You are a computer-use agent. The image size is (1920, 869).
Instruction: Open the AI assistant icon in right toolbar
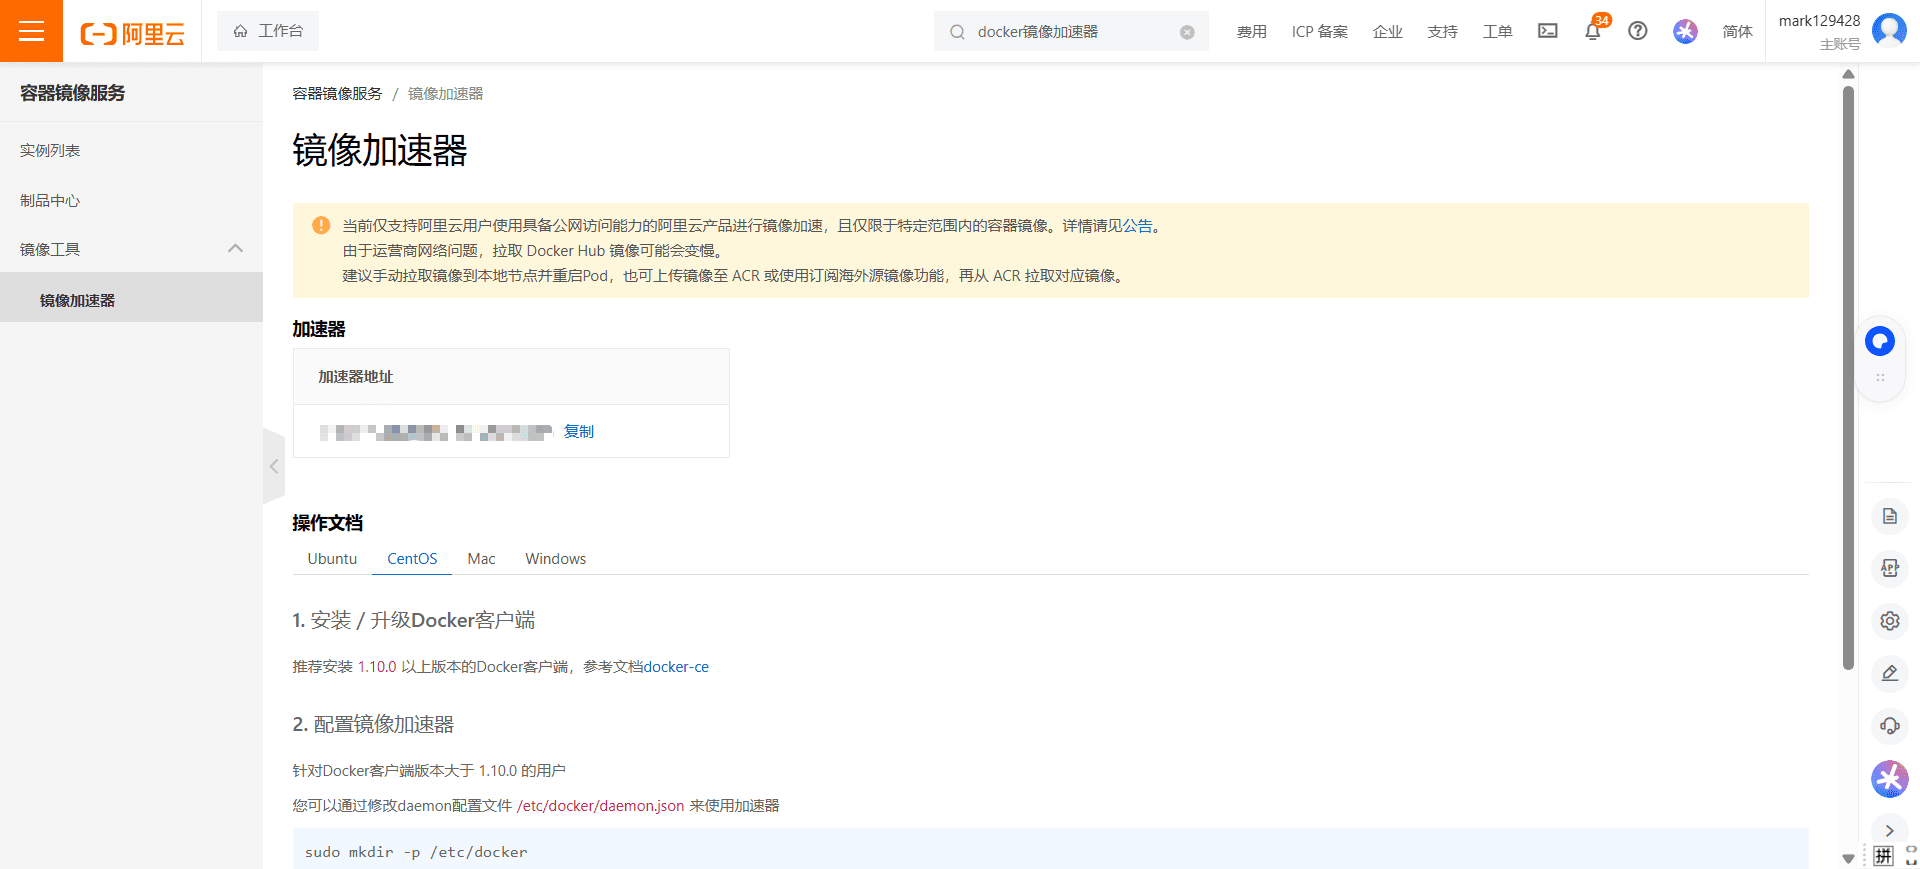(x=1889, y=778)
